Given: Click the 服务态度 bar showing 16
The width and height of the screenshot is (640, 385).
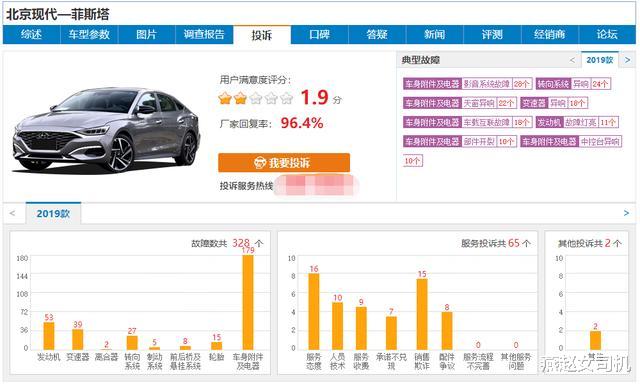Looking at the screenshot, I should click(313, 312).
